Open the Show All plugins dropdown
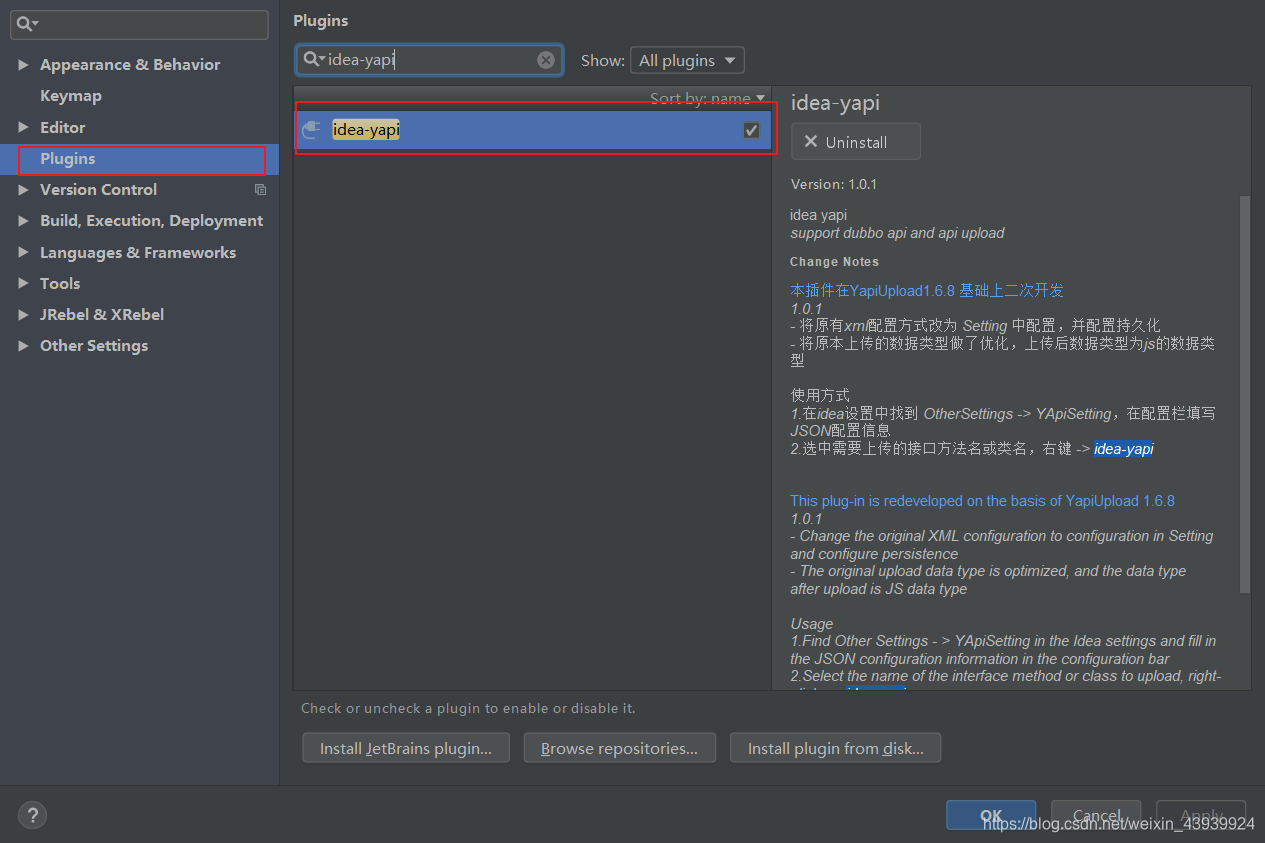1265x843 pixels. coord(687,60)
